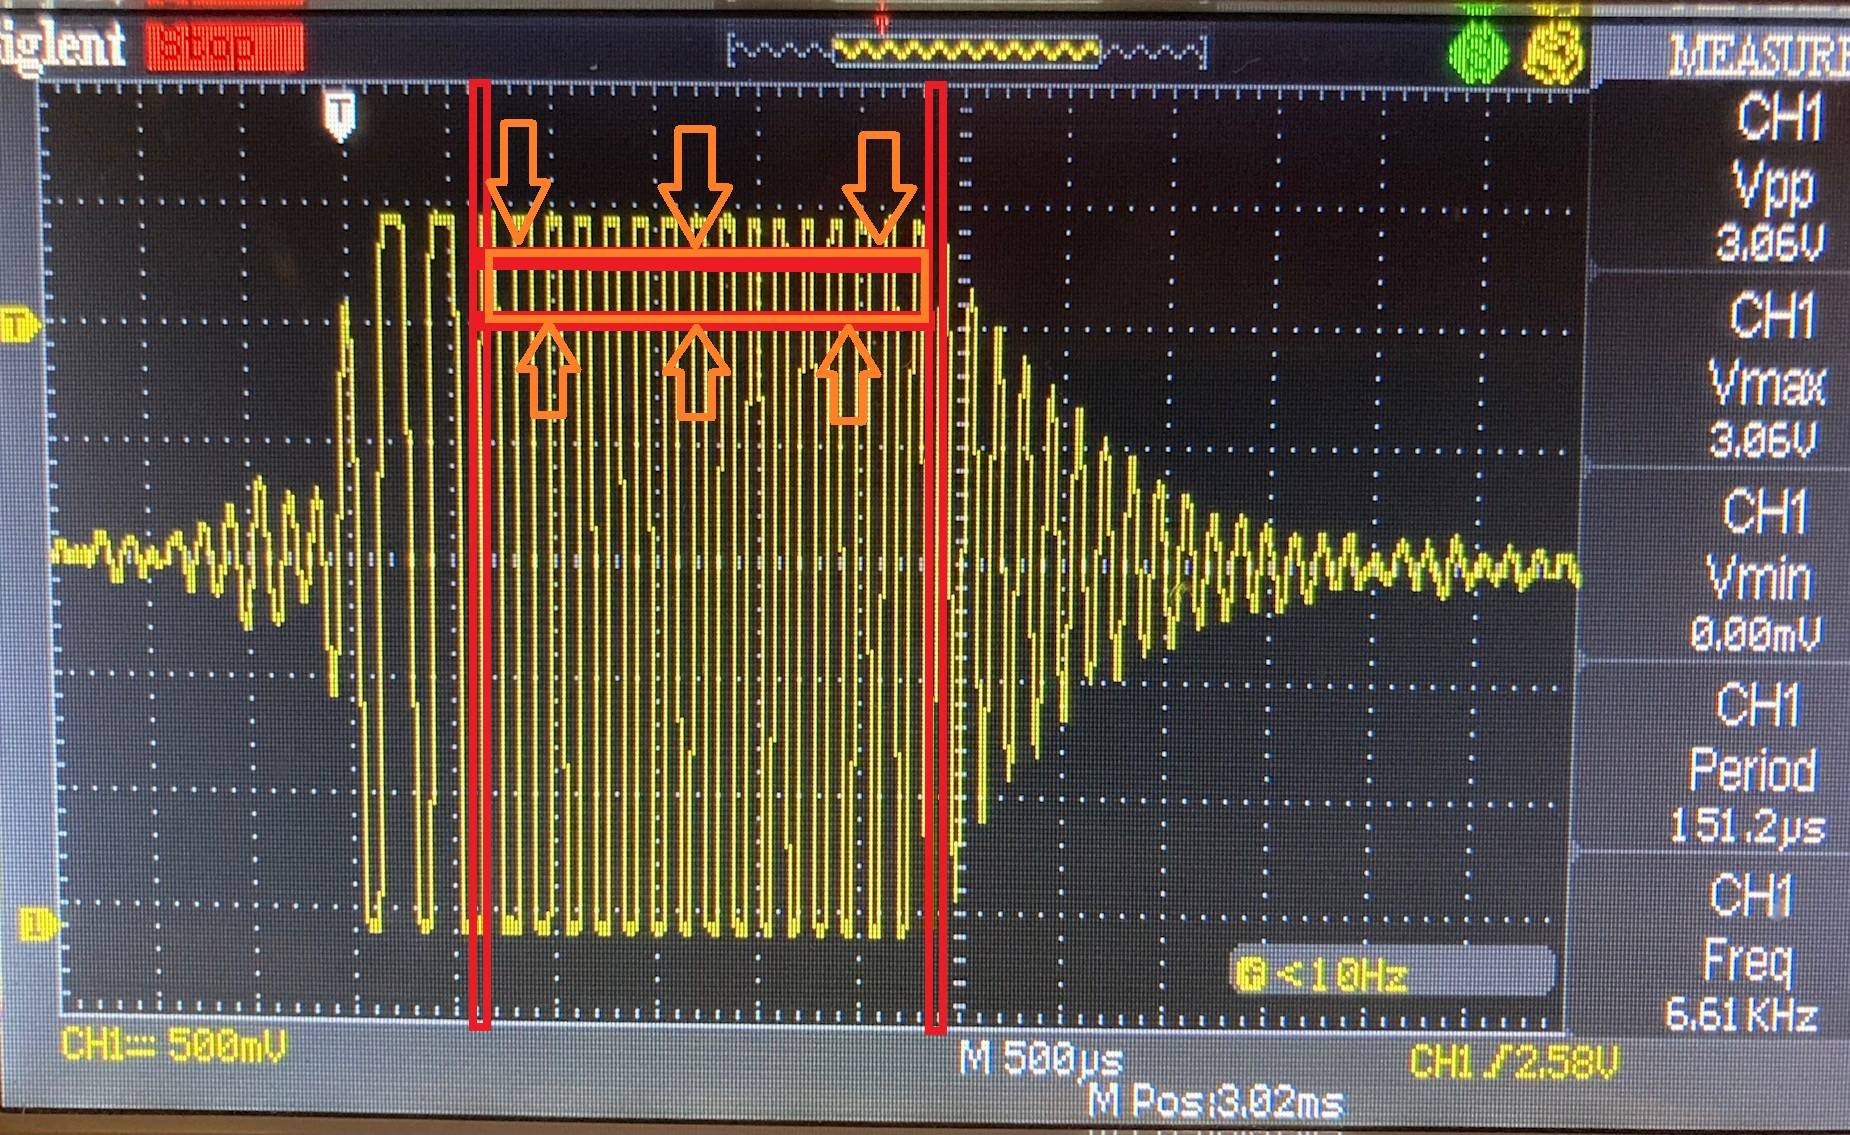This screenshot has height=1135, width=1850.
Task: Open the MEASURE menu header
Action: point(1757,55)
